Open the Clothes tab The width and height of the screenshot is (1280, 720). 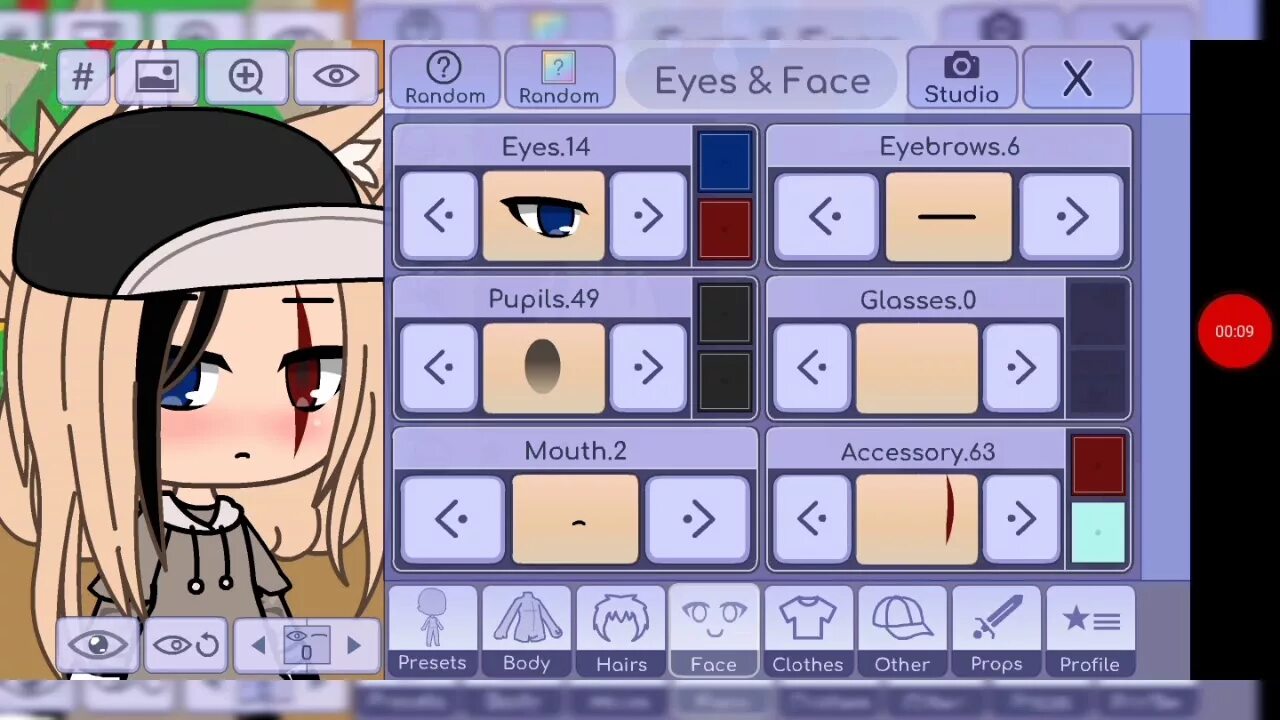coord(808,631)
